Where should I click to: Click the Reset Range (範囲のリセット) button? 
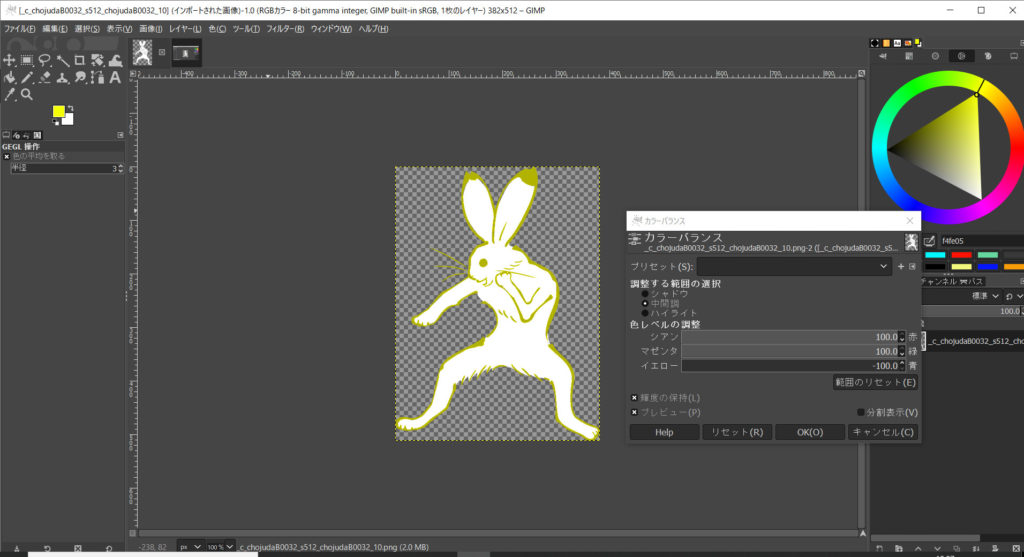pos(875,383)
